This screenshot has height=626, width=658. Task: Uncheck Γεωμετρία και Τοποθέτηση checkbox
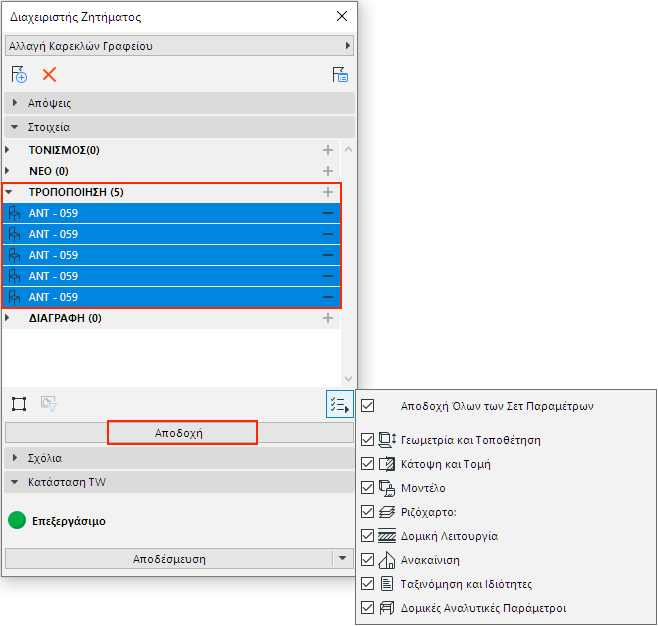coord(368,440)
